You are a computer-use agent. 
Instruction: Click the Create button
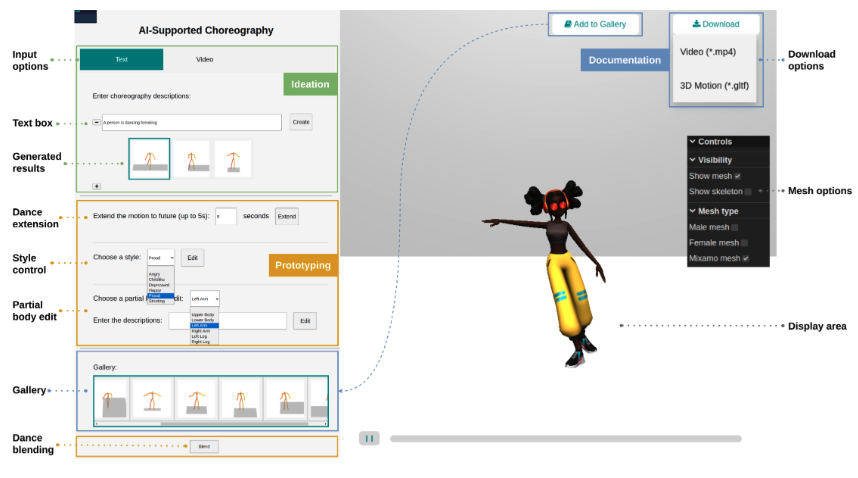(x=301, y=122)
